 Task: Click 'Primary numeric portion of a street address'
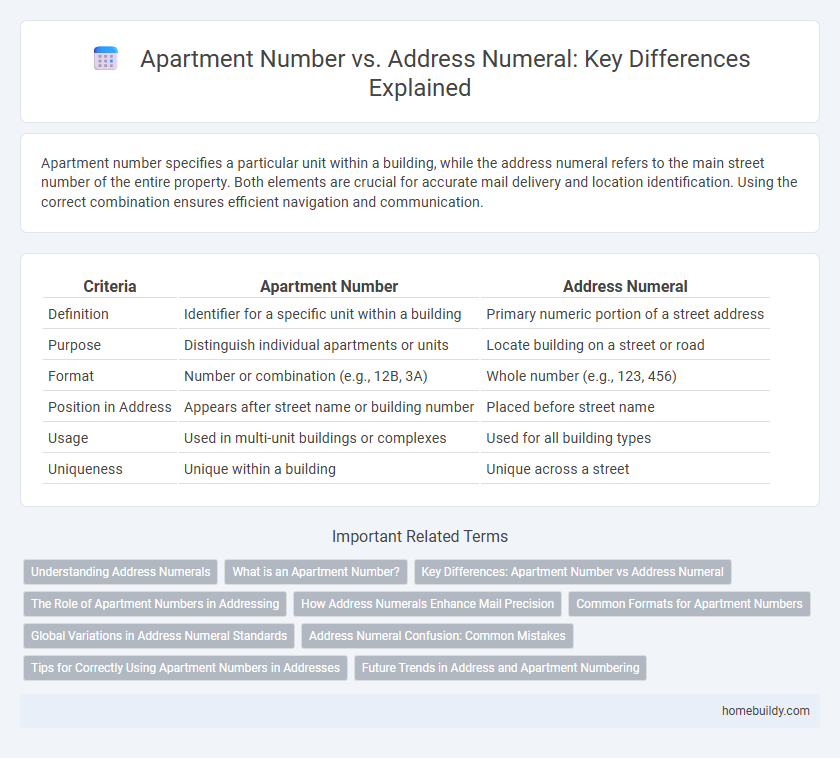[625, 314]
